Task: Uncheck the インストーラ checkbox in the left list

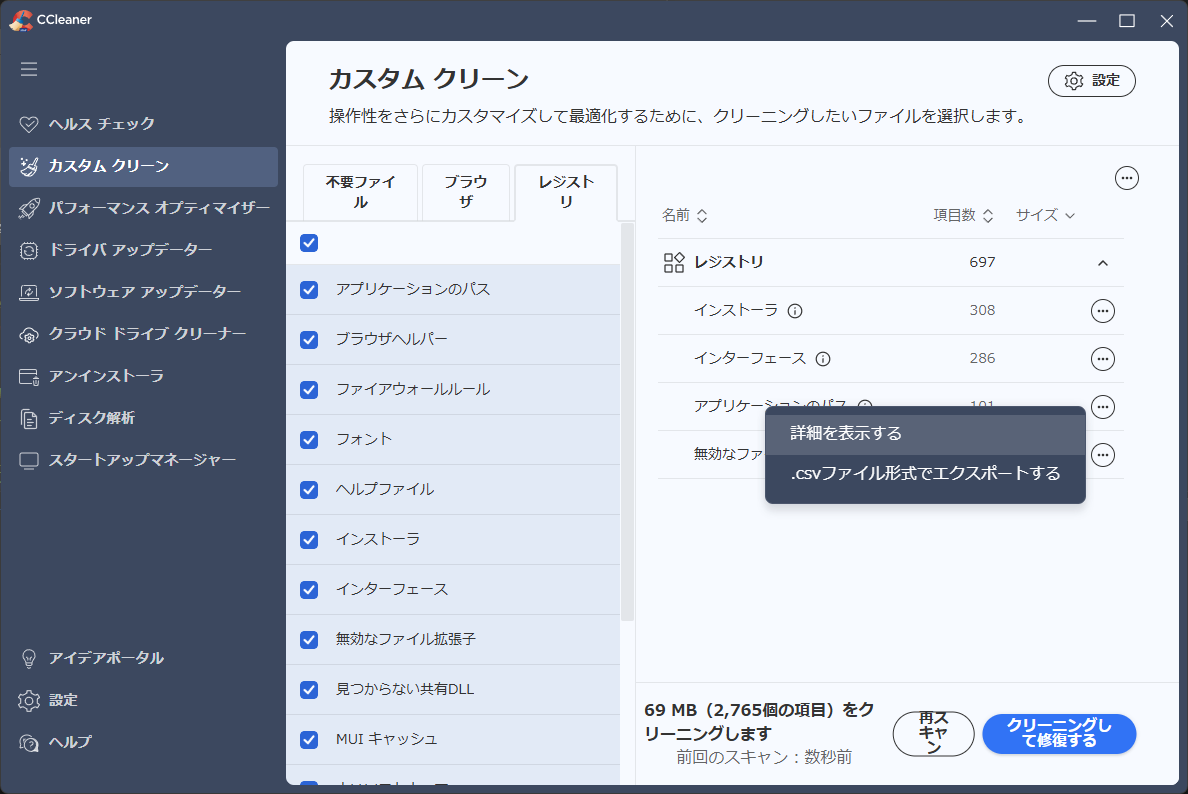Action: (x=309, y=540)
